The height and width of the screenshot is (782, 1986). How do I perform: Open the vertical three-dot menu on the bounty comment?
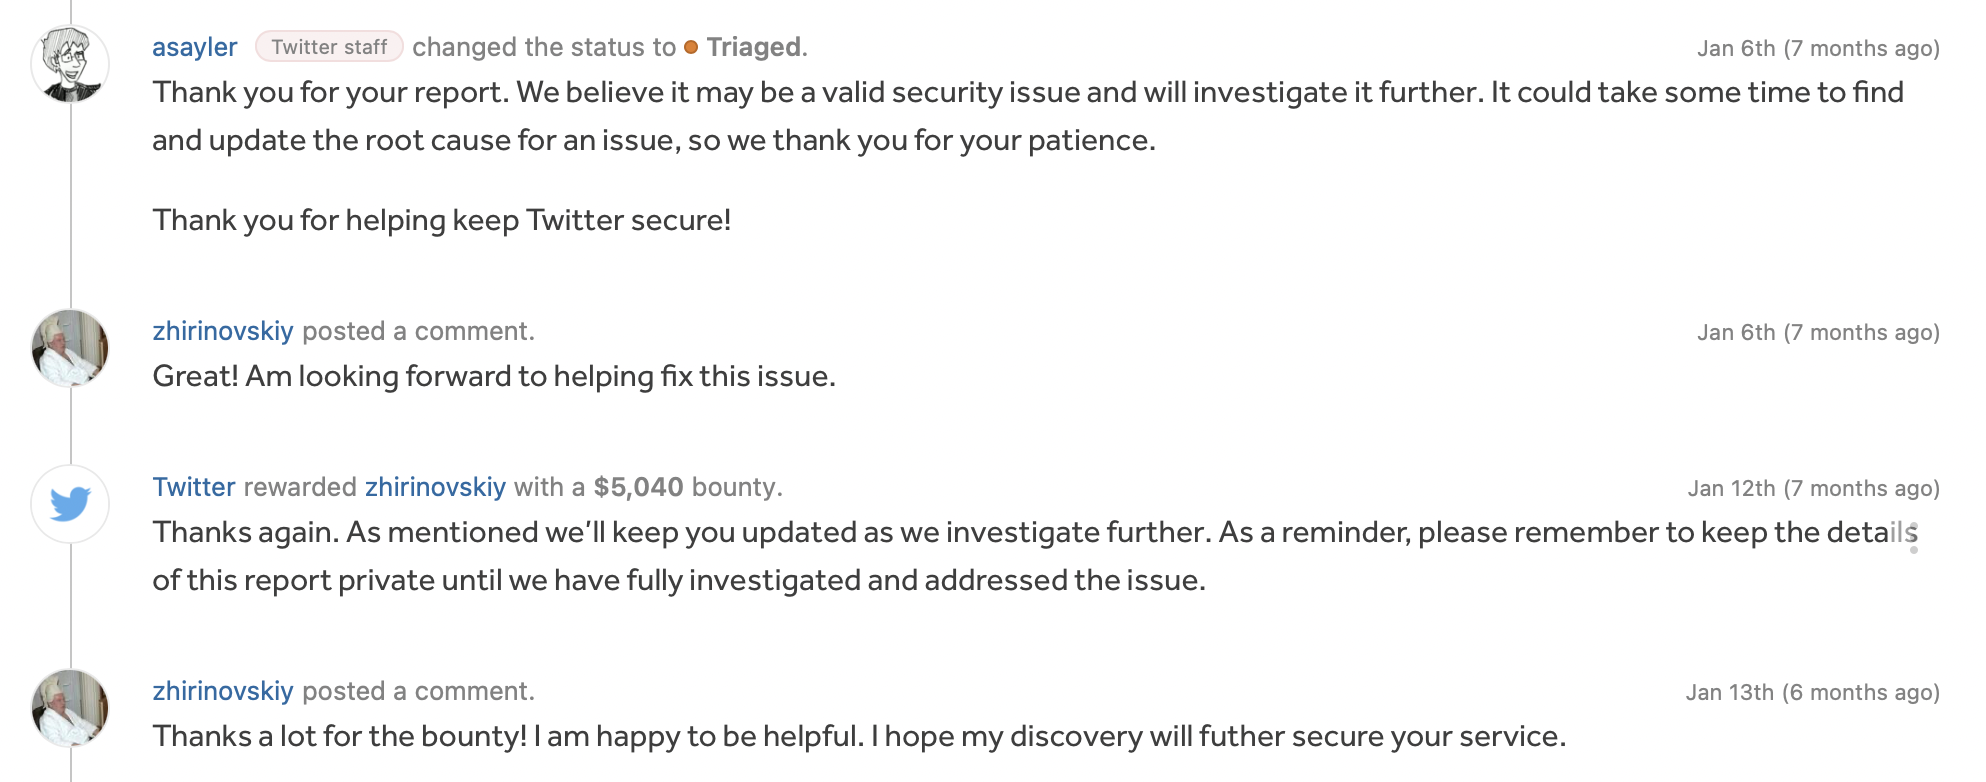pos(1913,537)
